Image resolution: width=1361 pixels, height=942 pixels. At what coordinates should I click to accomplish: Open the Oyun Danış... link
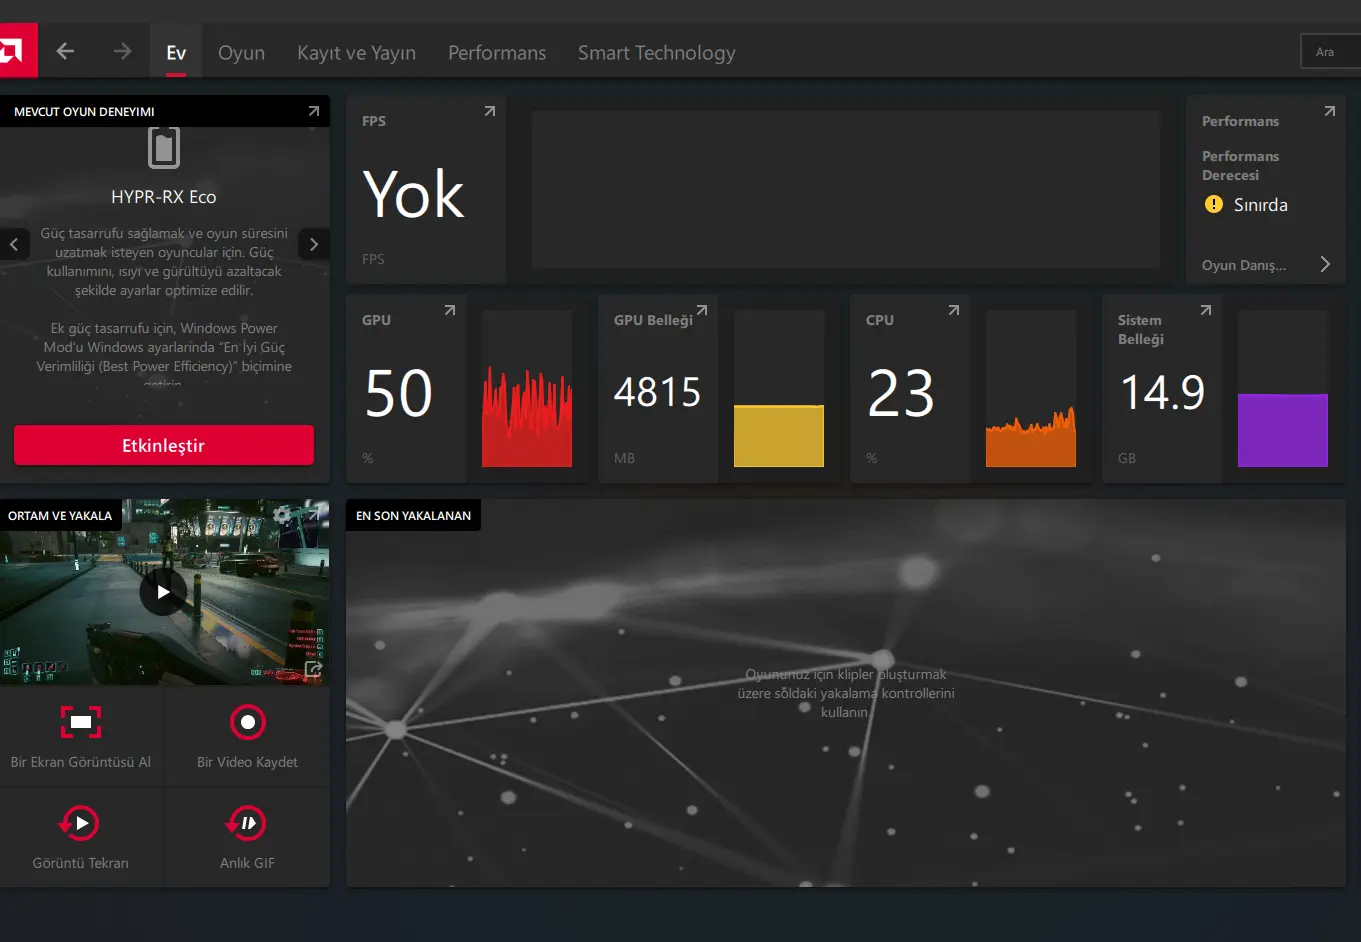1244,265
